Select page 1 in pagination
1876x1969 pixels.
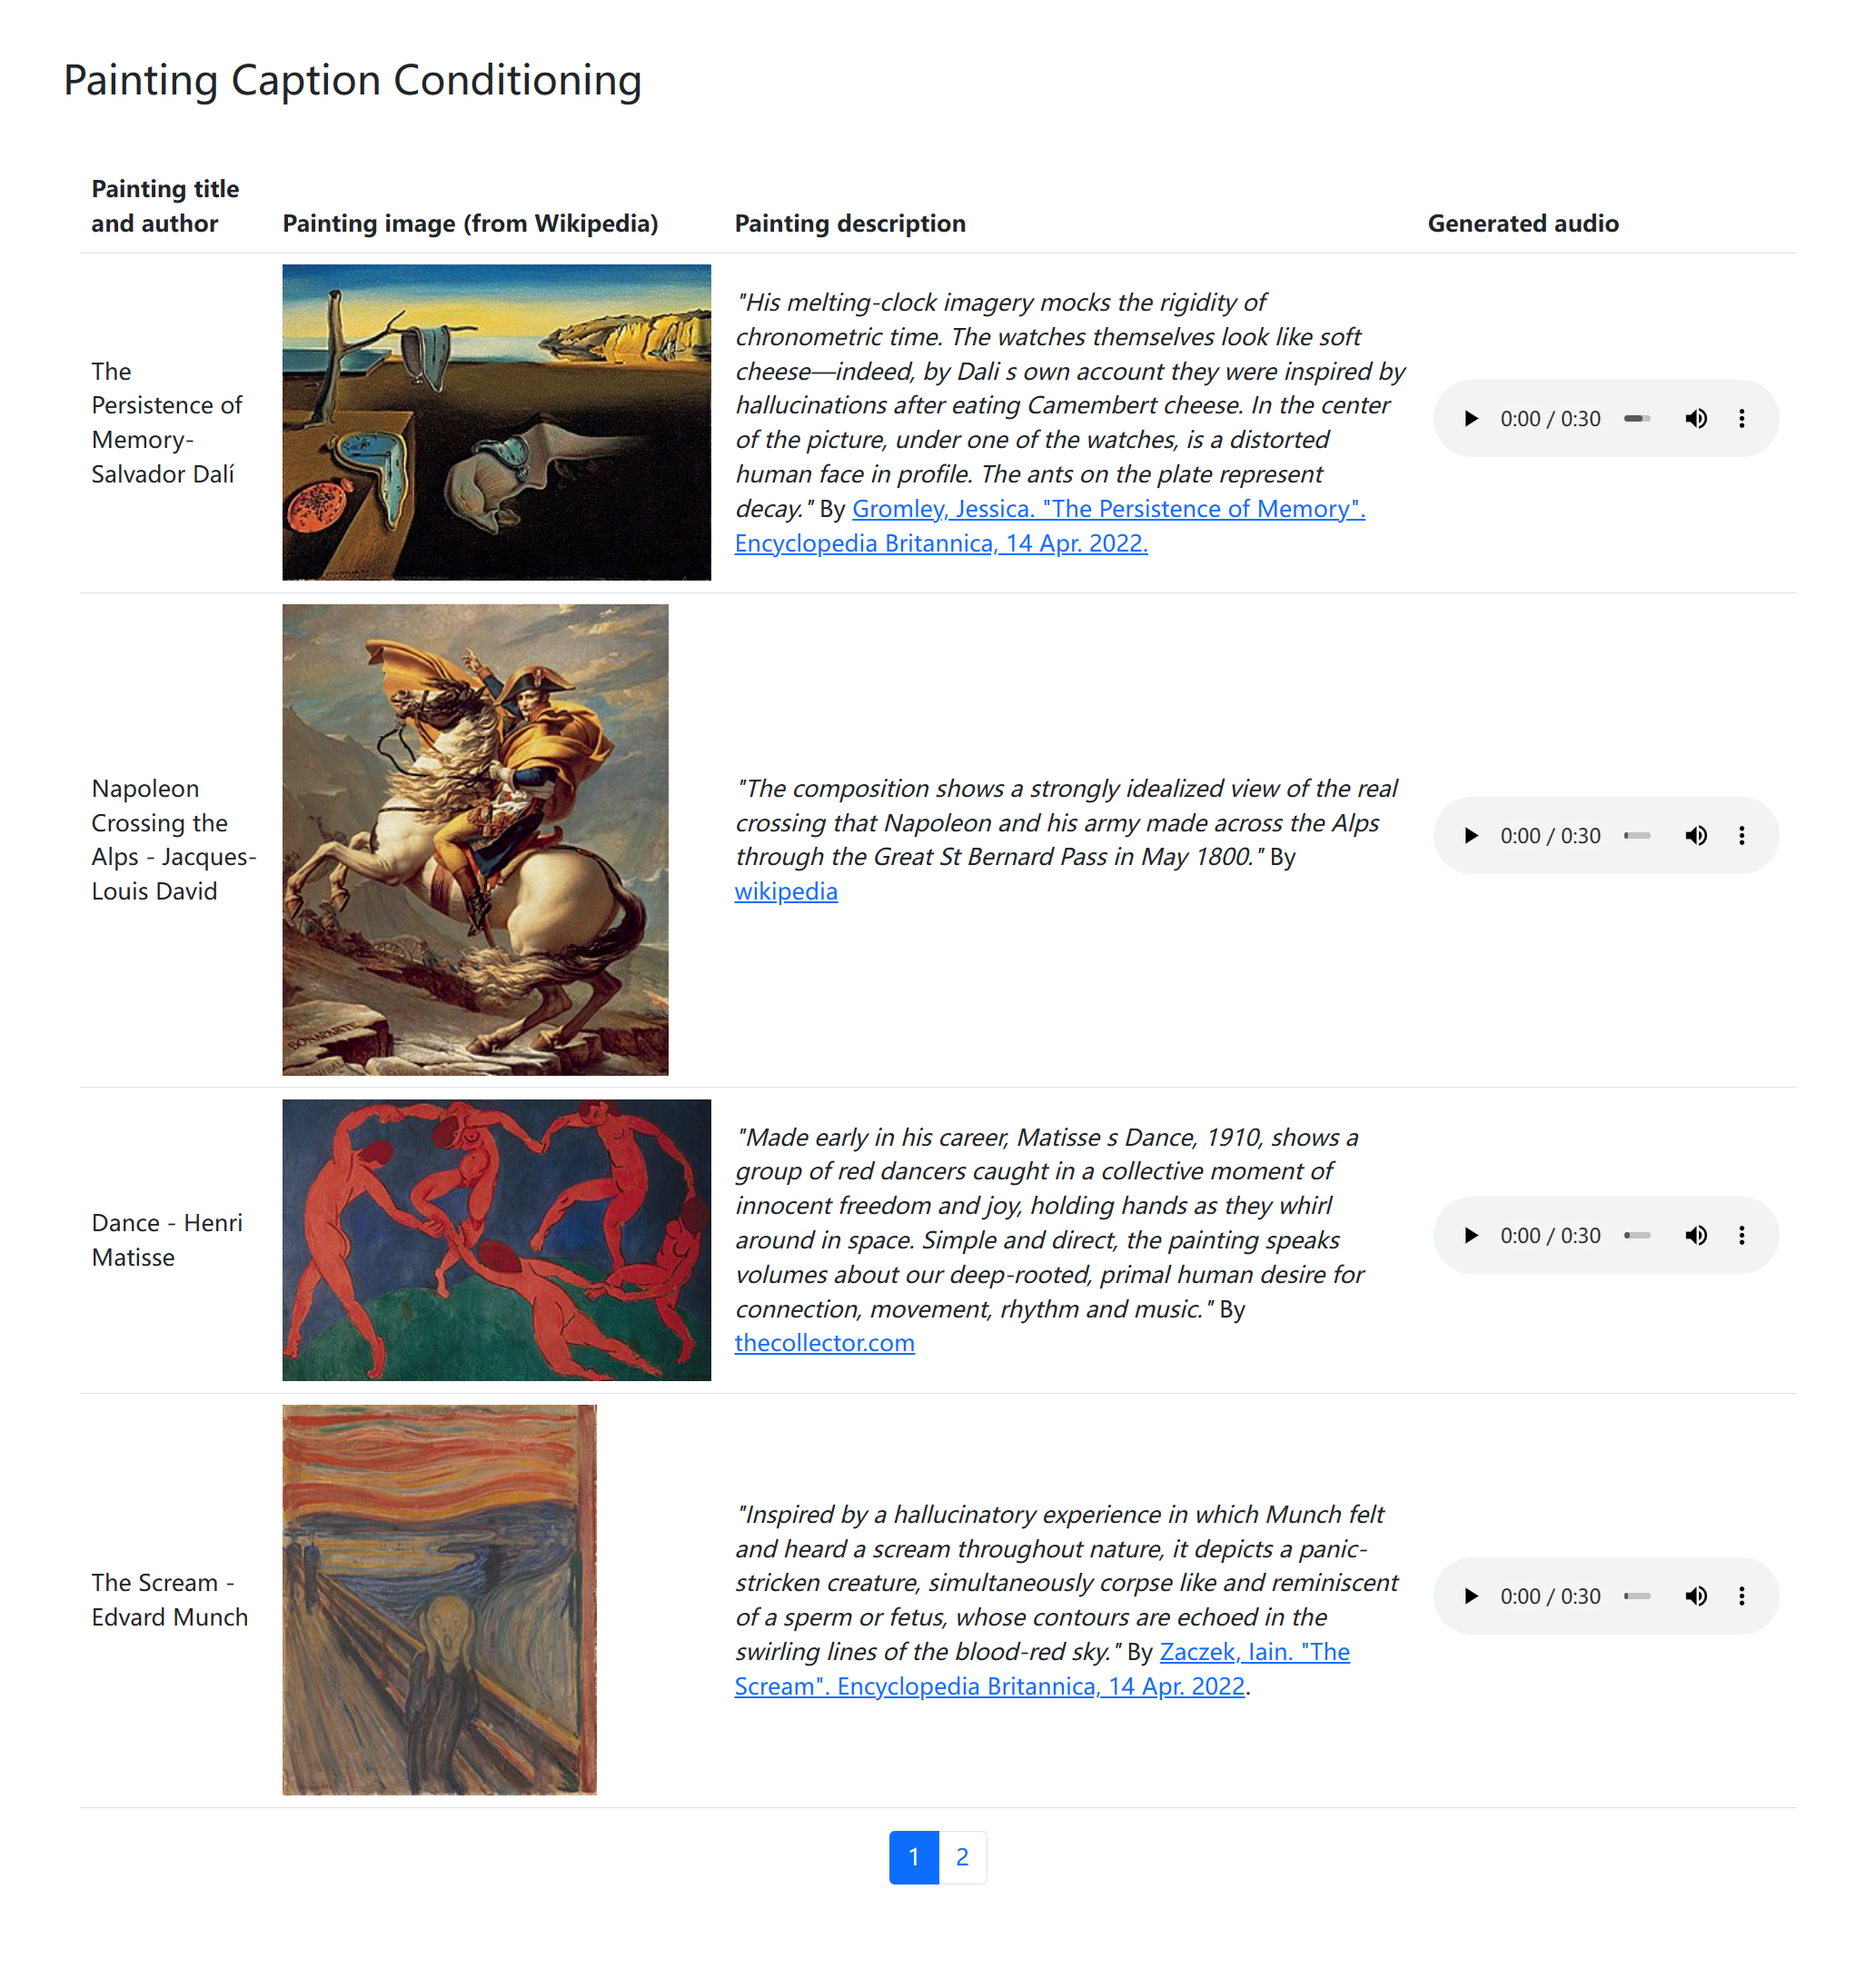point(913,1856)
